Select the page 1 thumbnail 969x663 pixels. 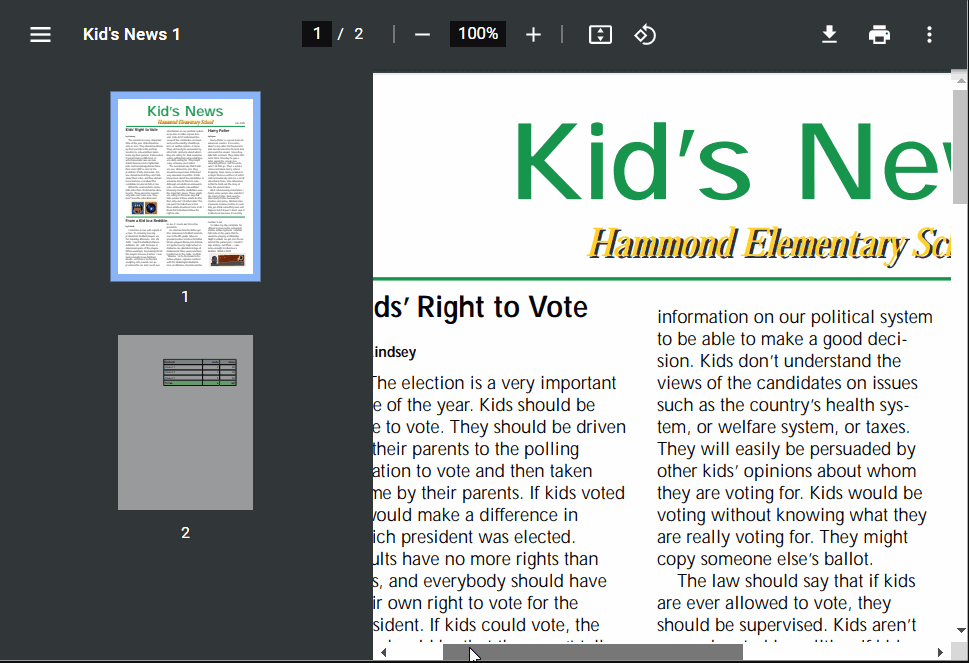coord(184,185)
